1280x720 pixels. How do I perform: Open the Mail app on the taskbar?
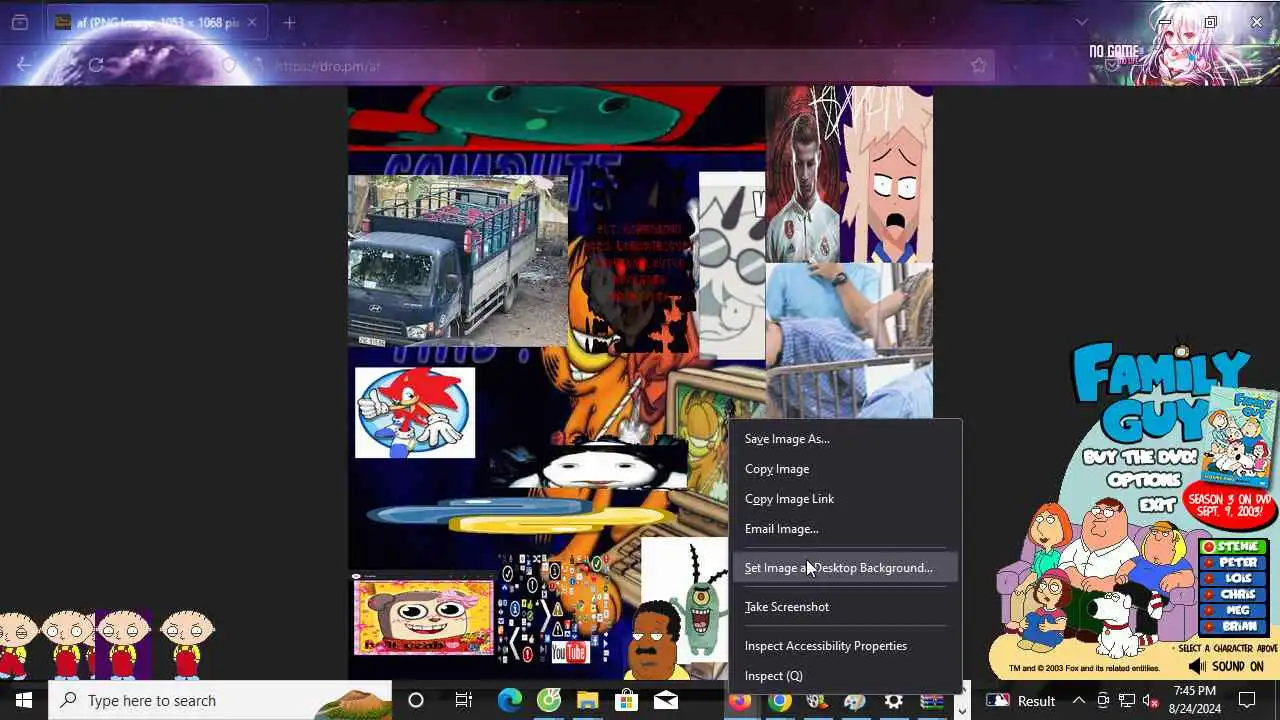pos(665,700)
